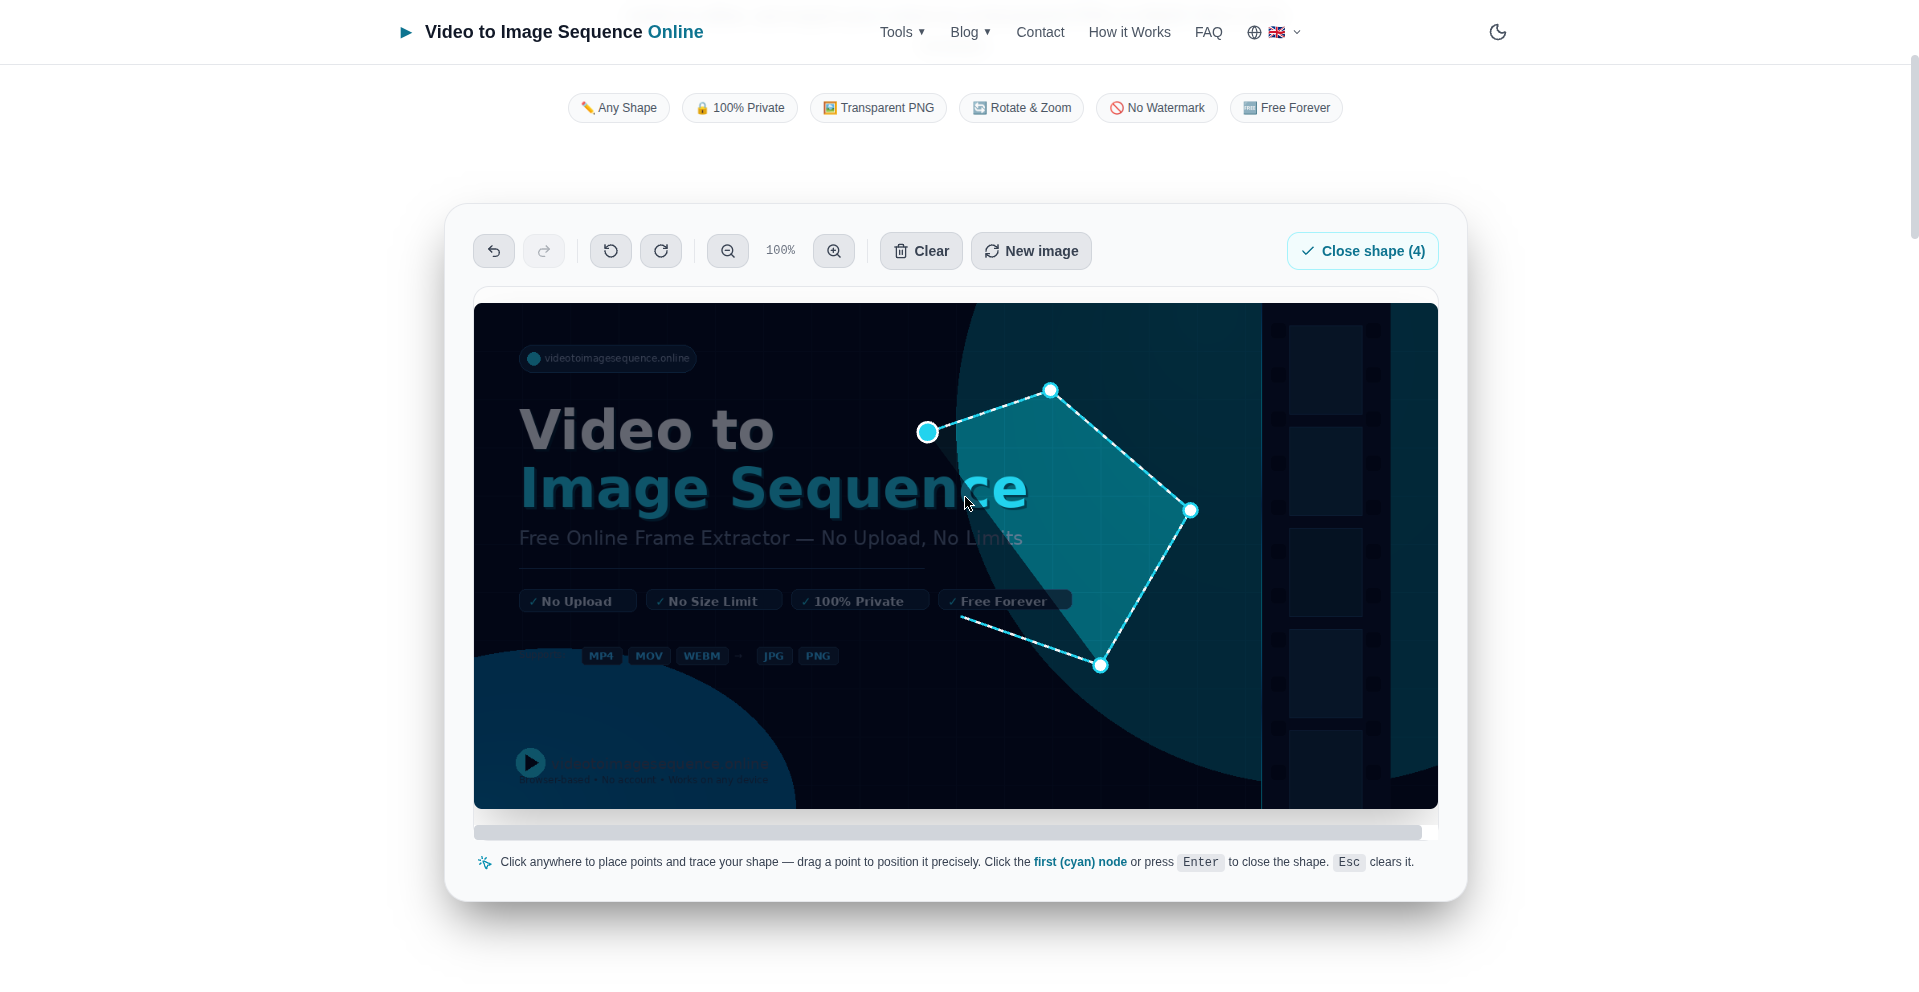Screen dimensions: 1919x992
Task: Expand the Blog menu
Action: pos(970,32)
